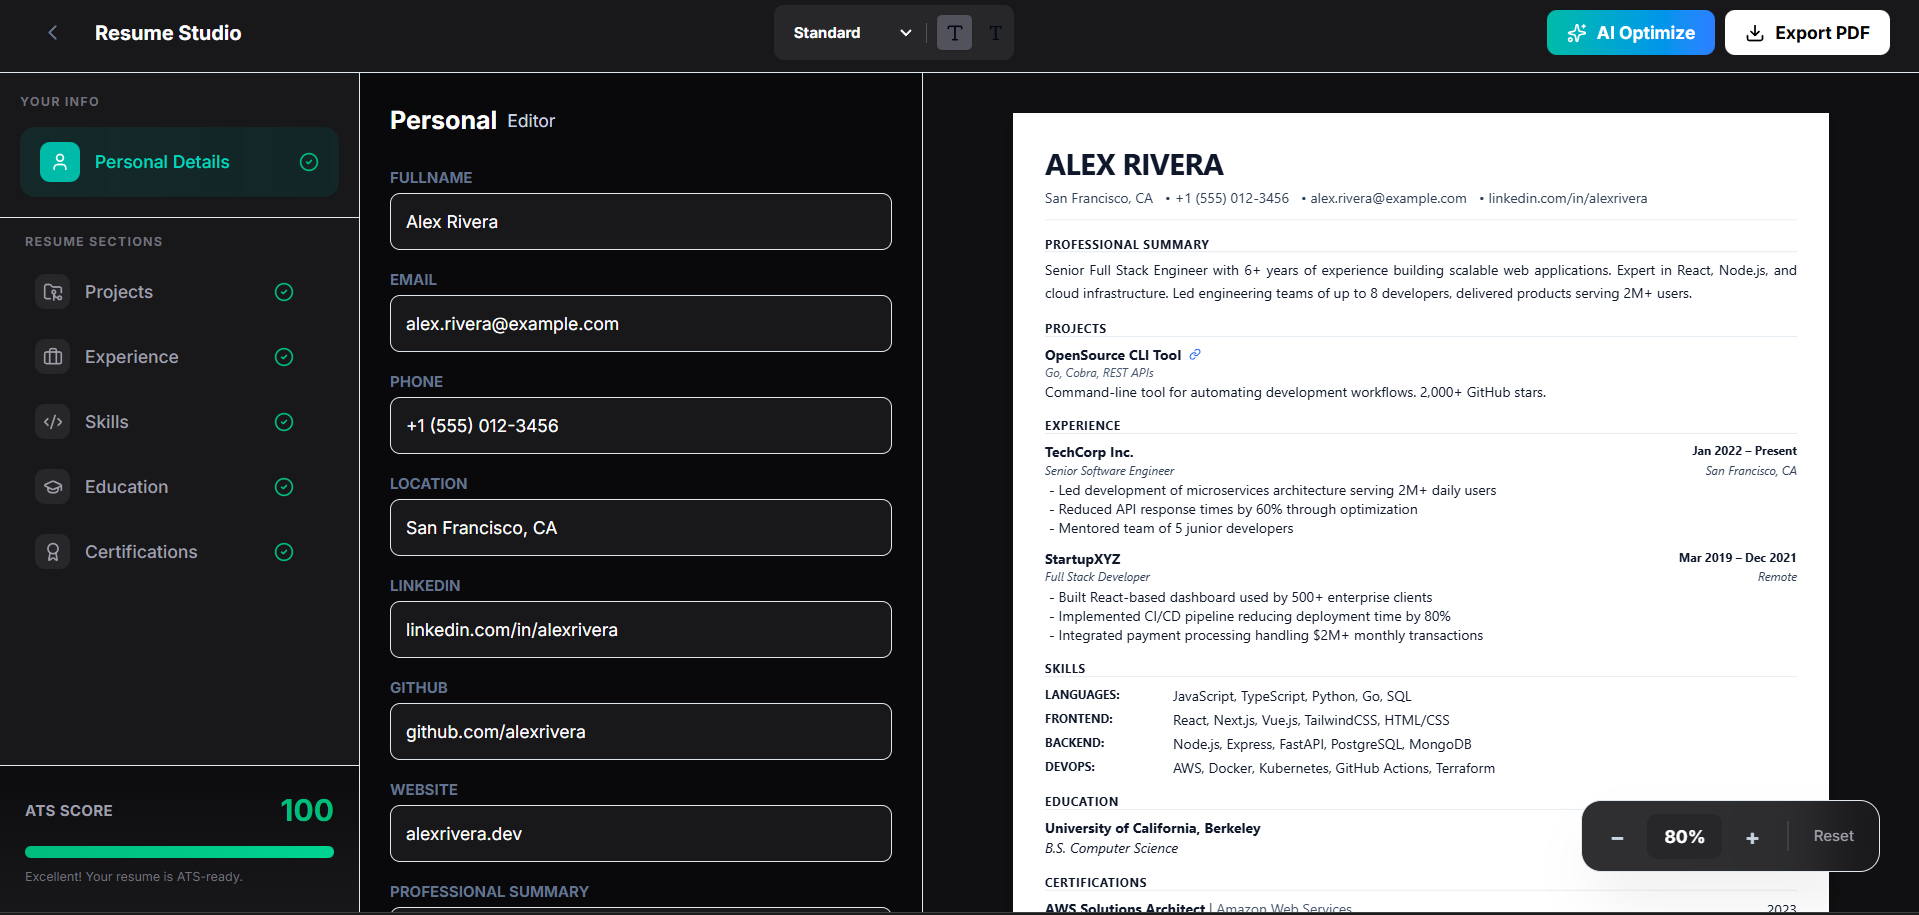Focus the GitHub input field
The height and width of the screenshot is (915, 1919).
tap(640, 732)
